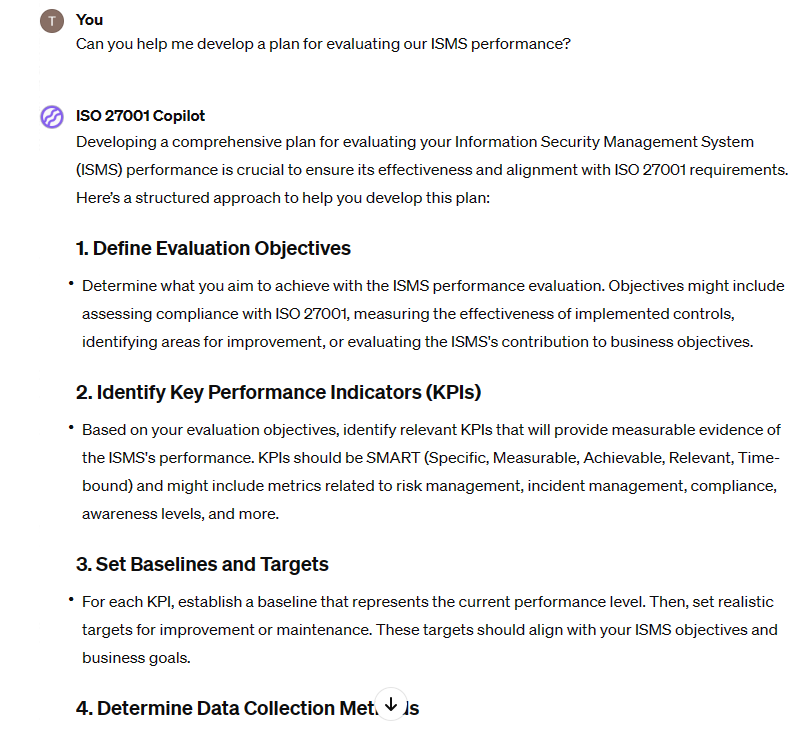
Task: Click the ISO 27001 Copilot logo icon
Action: point(52,116)
